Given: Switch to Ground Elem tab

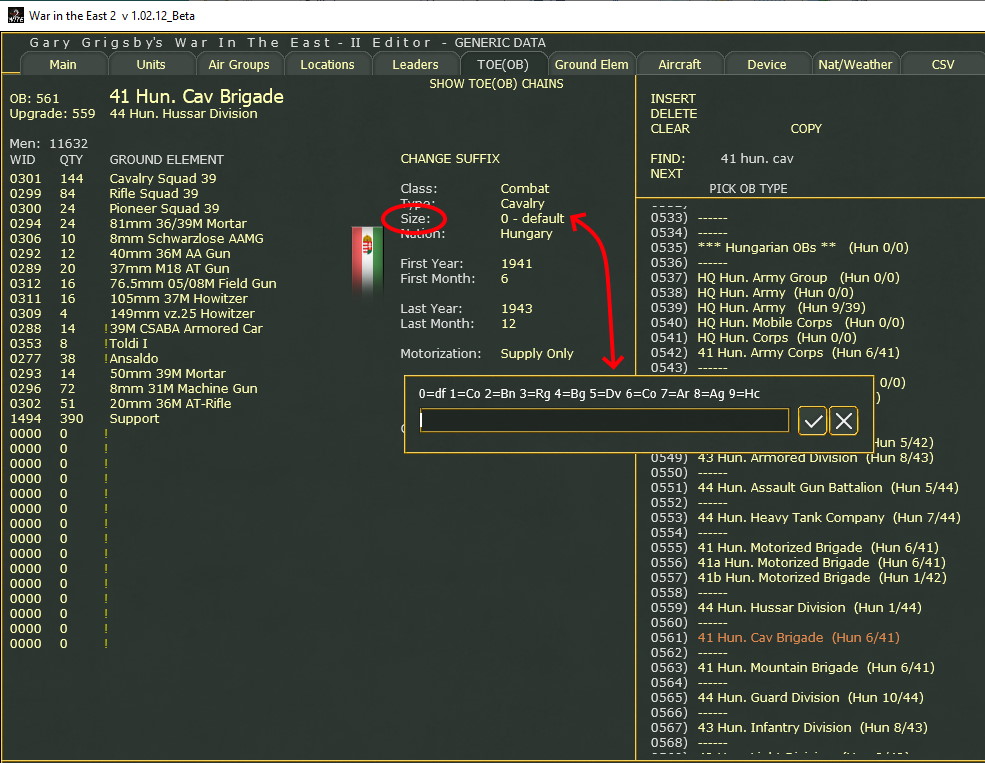Looking at the screenshot, I should (591, 65).
